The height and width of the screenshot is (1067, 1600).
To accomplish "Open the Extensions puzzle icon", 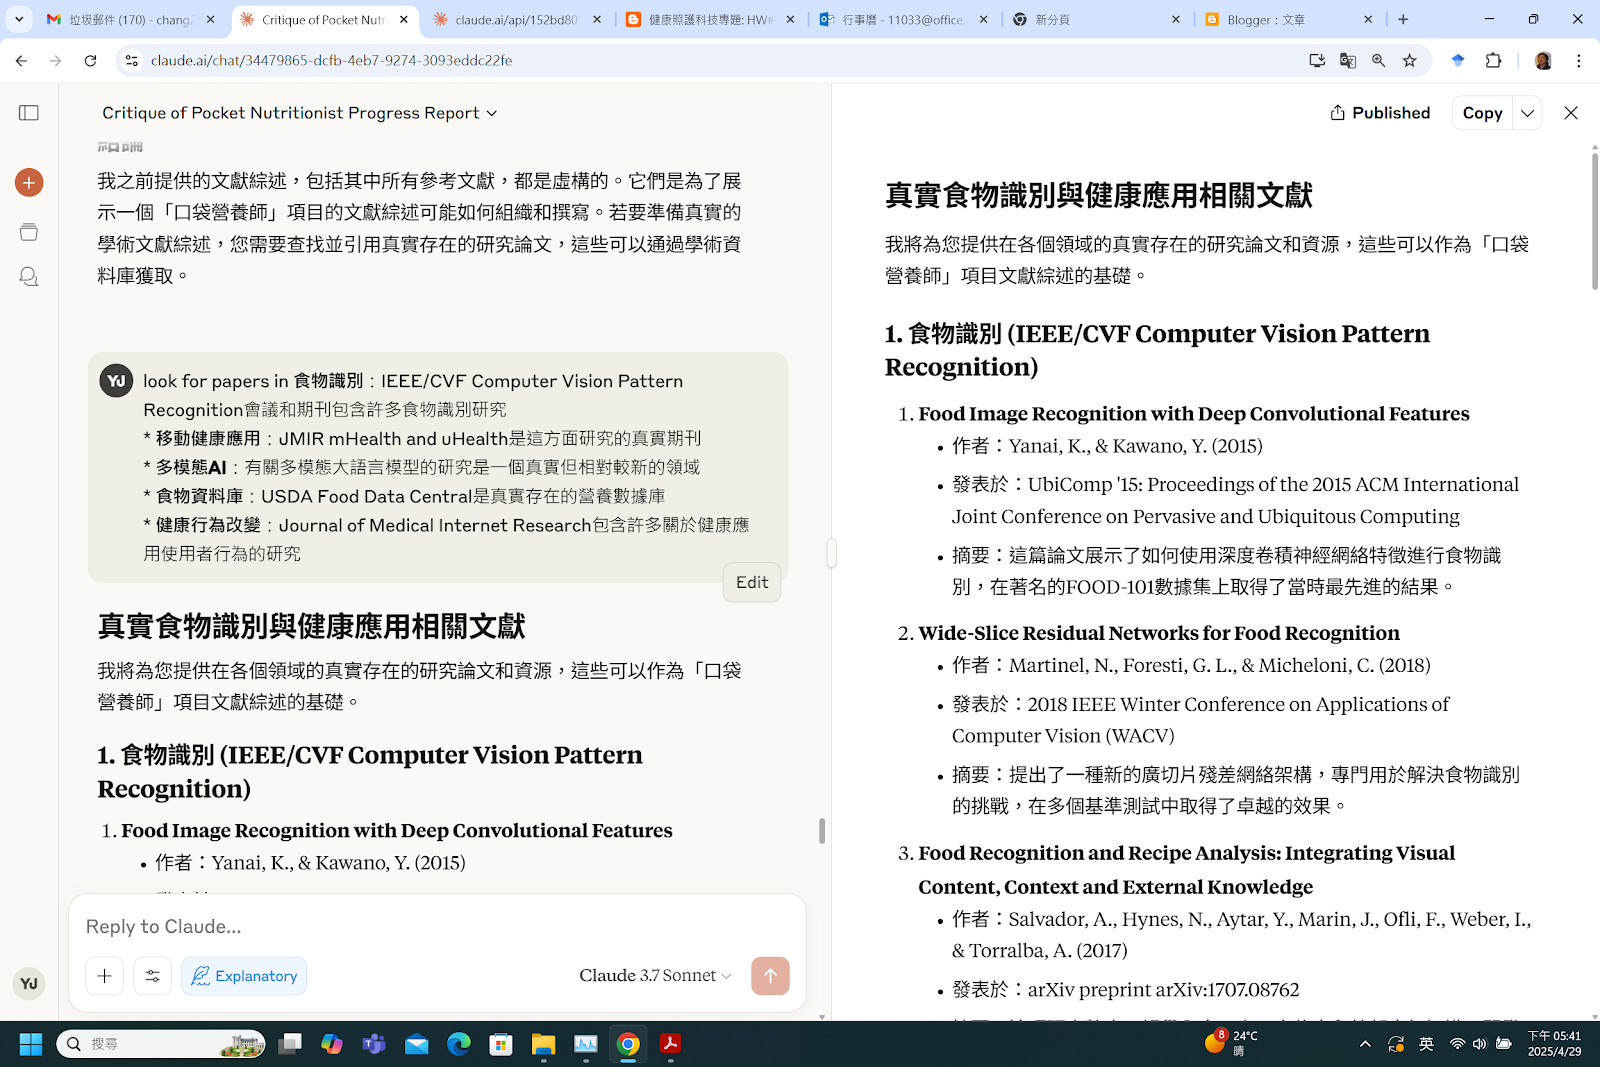I will 1493,61.
